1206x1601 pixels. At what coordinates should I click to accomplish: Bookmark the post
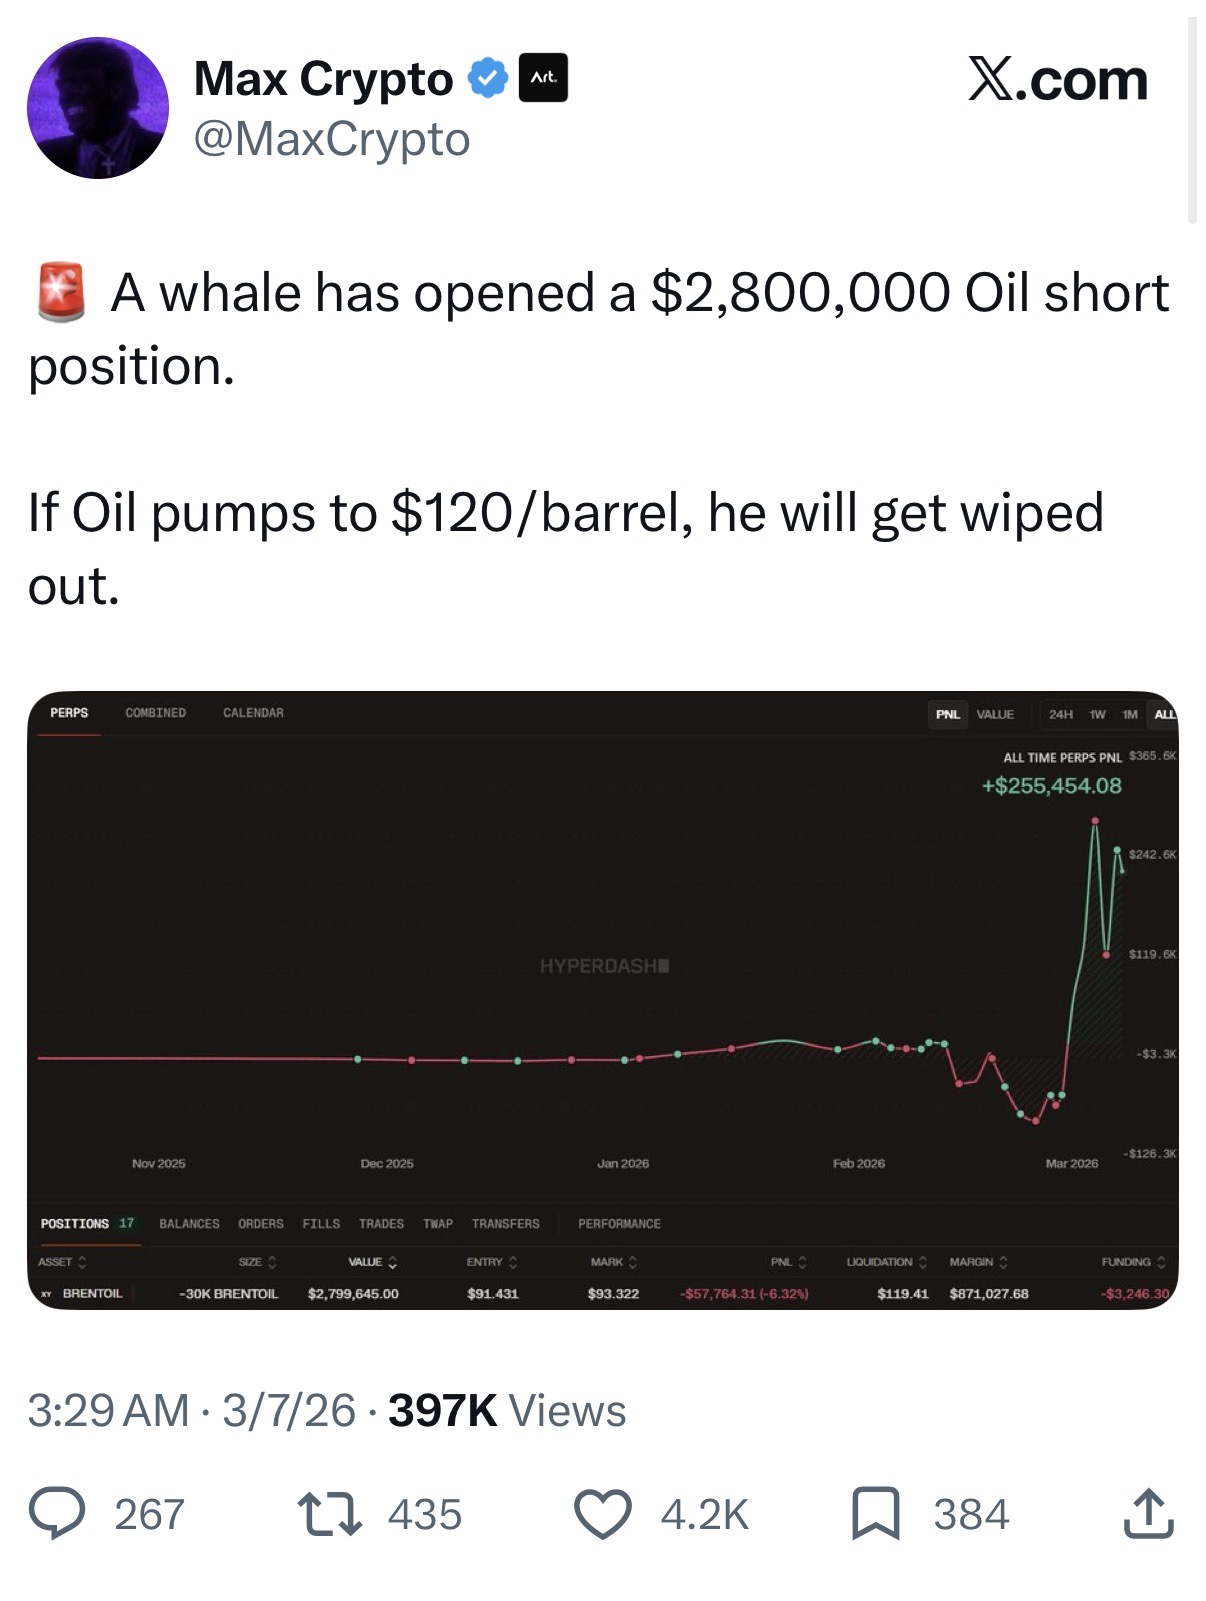[x=876, y=1513]
